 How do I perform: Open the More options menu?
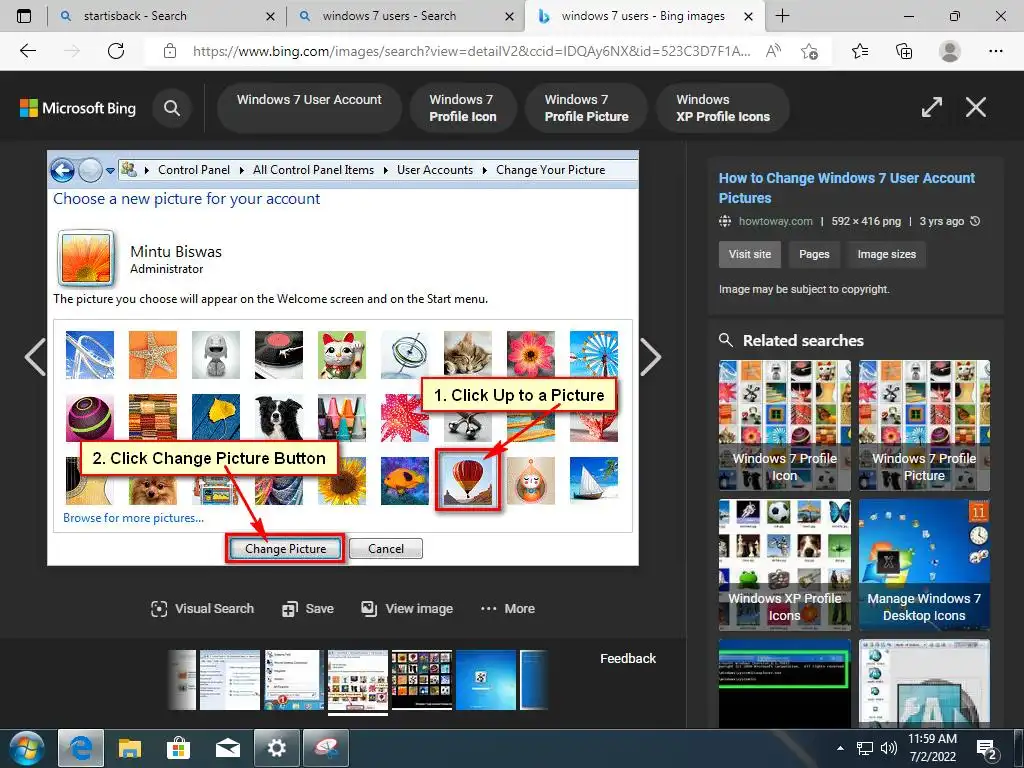[x=507, y=609]
